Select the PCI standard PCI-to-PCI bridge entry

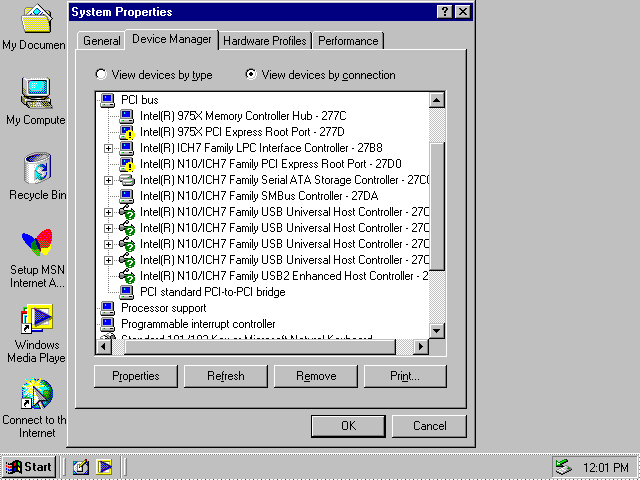pyautogui.click(x=212, y=292)
